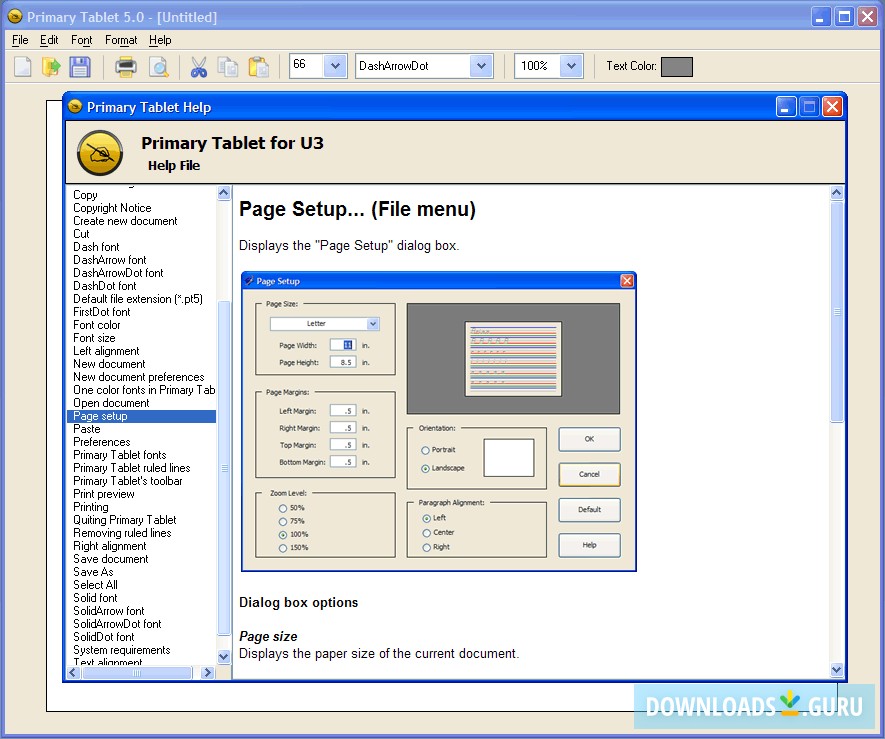This screenshot has height=739, width=885.
Task: Click the Open document toolbar icon
Action: (x=51, y=67)
